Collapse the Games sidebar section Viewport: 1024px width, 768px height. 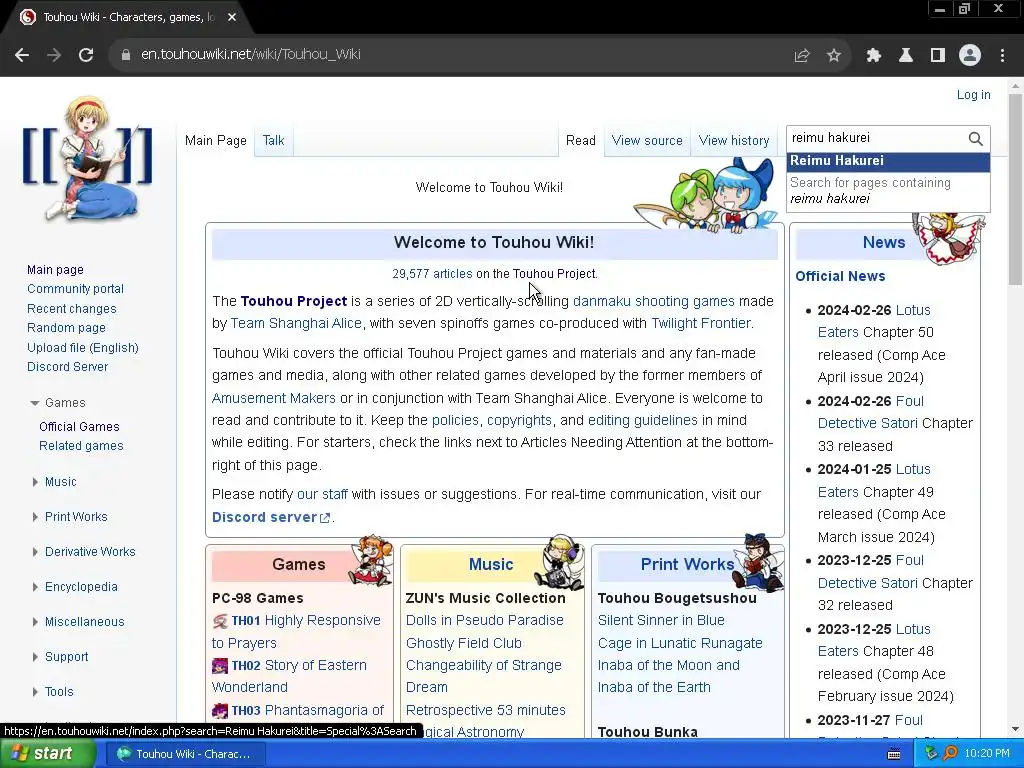click(x=35, y=403)
